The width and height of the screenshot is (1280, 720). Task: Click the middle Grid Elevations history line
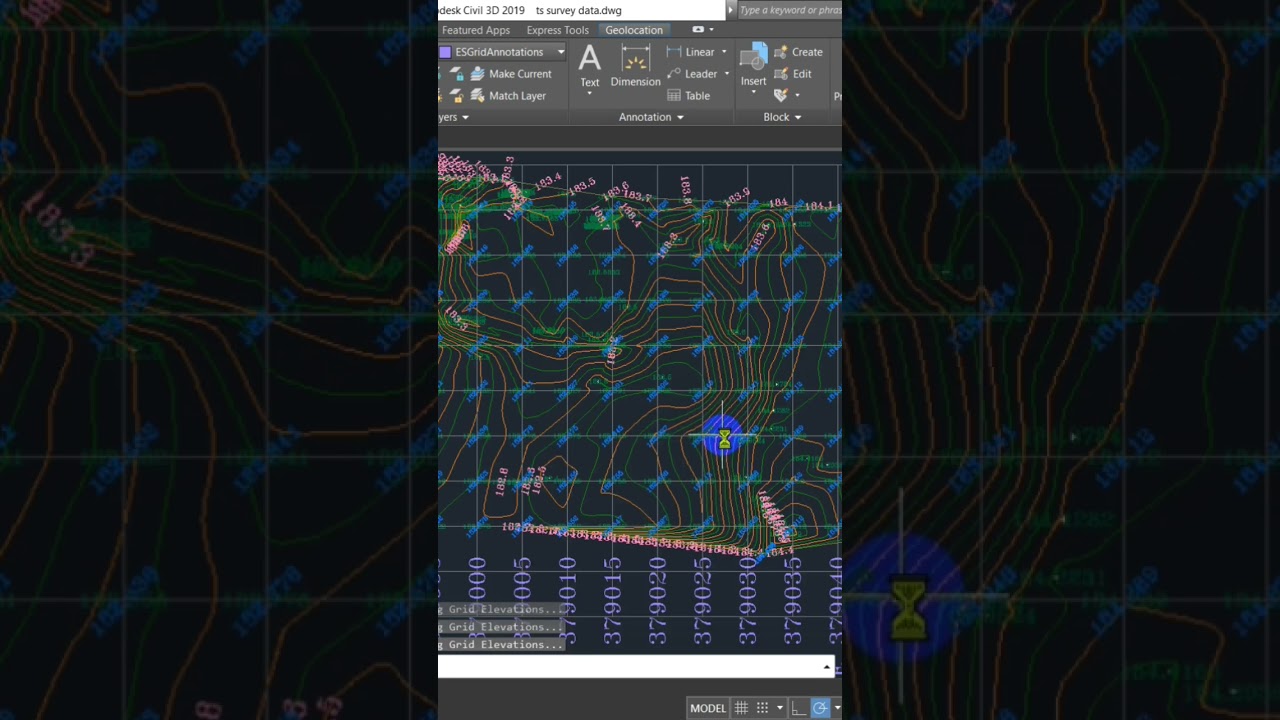(x=502, y=627)
